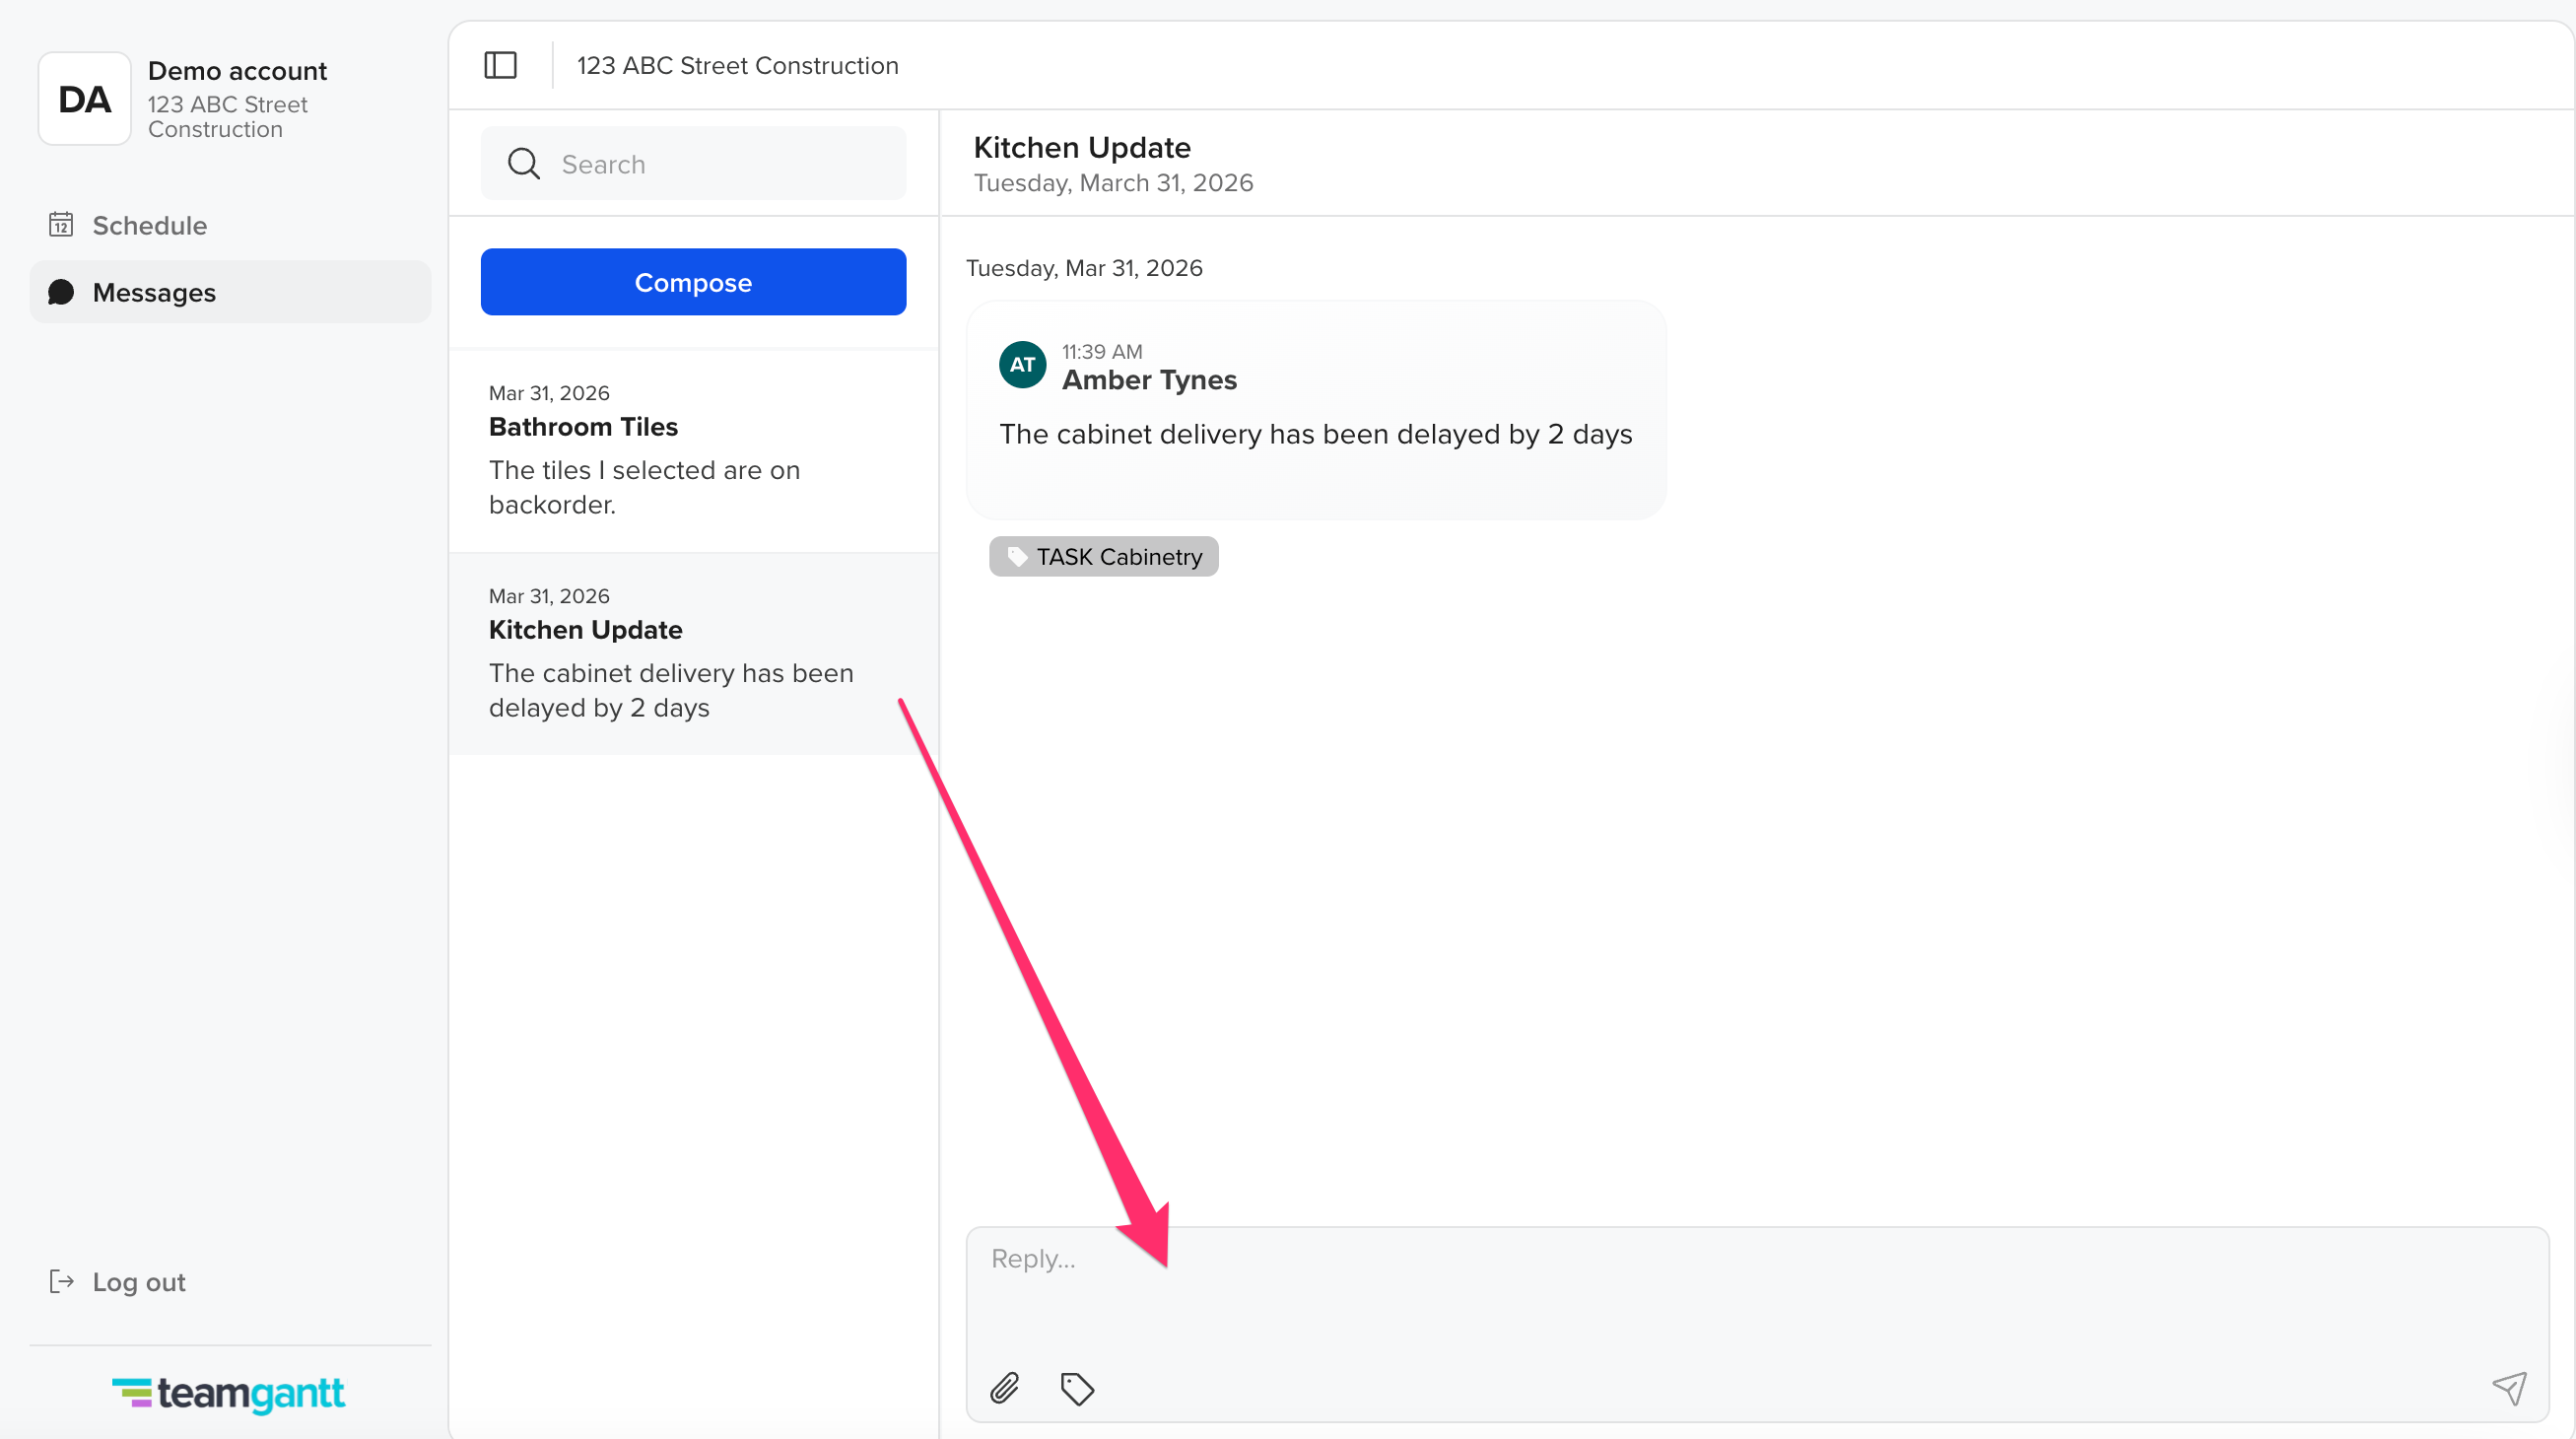2576x1439 pixels.
Task: Click the Messages chat bubble icon
Action: tap(61, 292)
